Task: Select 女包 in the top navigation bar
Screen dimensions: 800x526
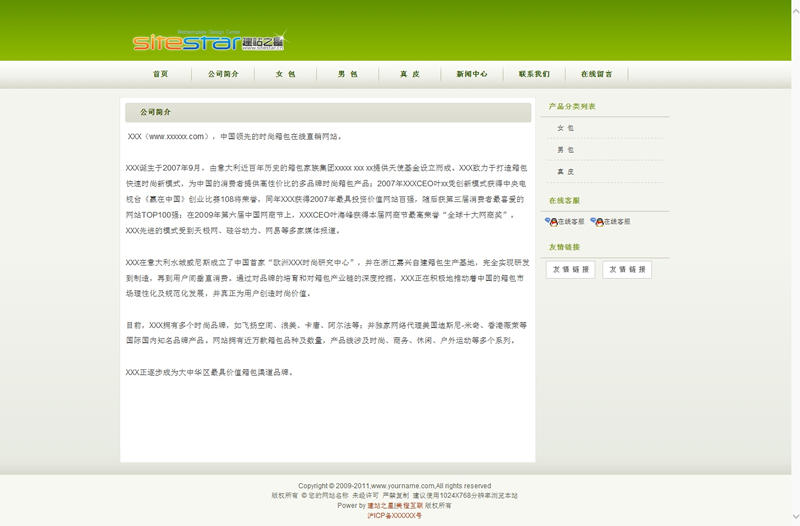Action: point(285,74)
